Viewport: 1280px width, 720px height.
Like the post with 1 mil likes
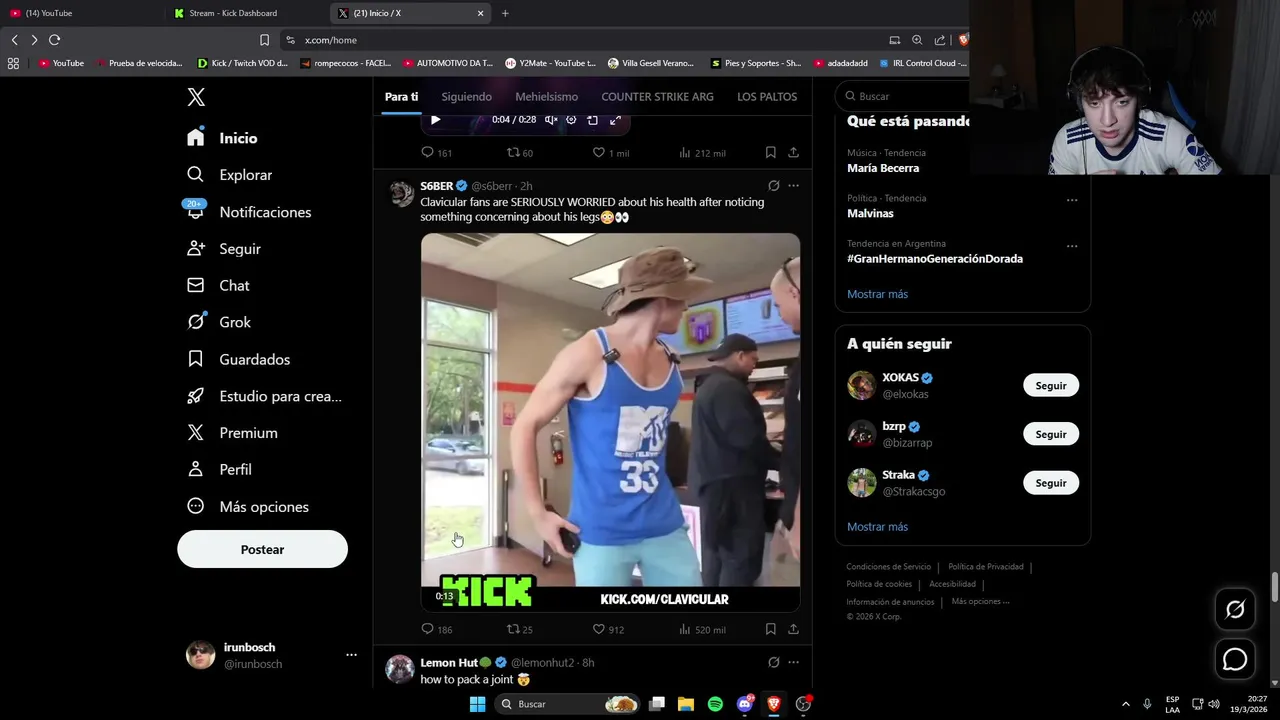611,153
